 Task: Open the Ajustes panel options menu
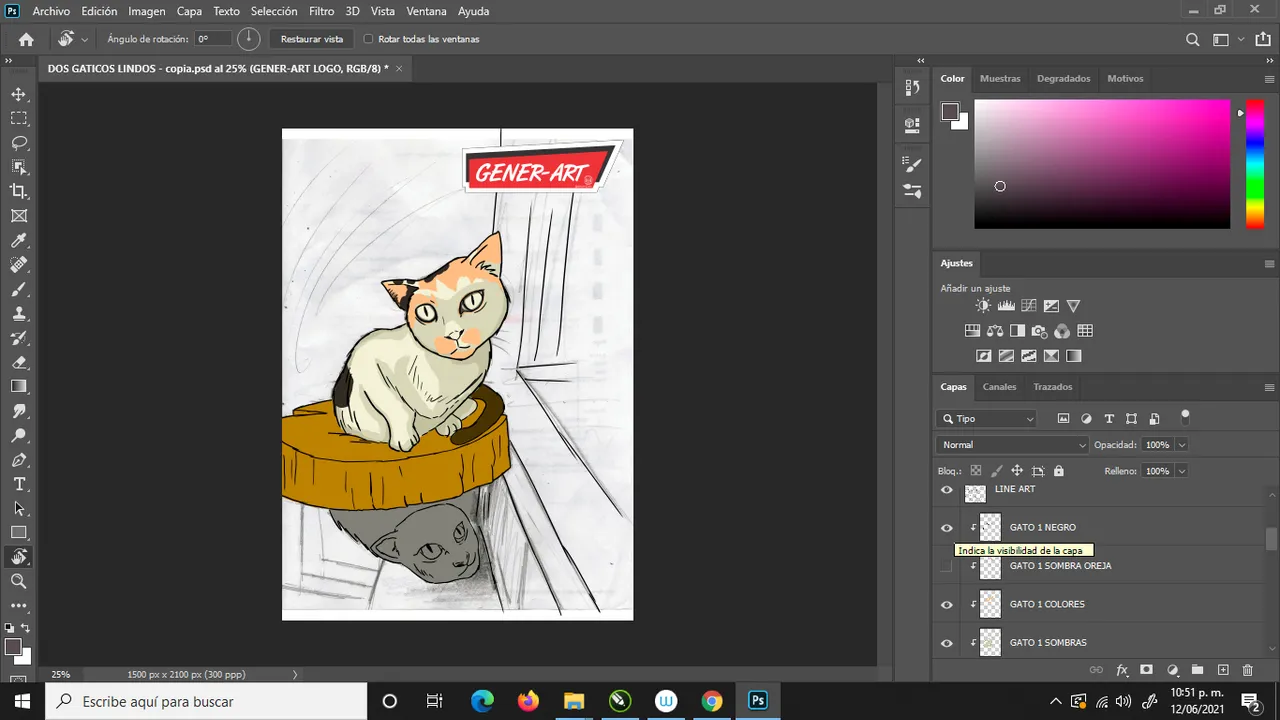coord(1270,264)
